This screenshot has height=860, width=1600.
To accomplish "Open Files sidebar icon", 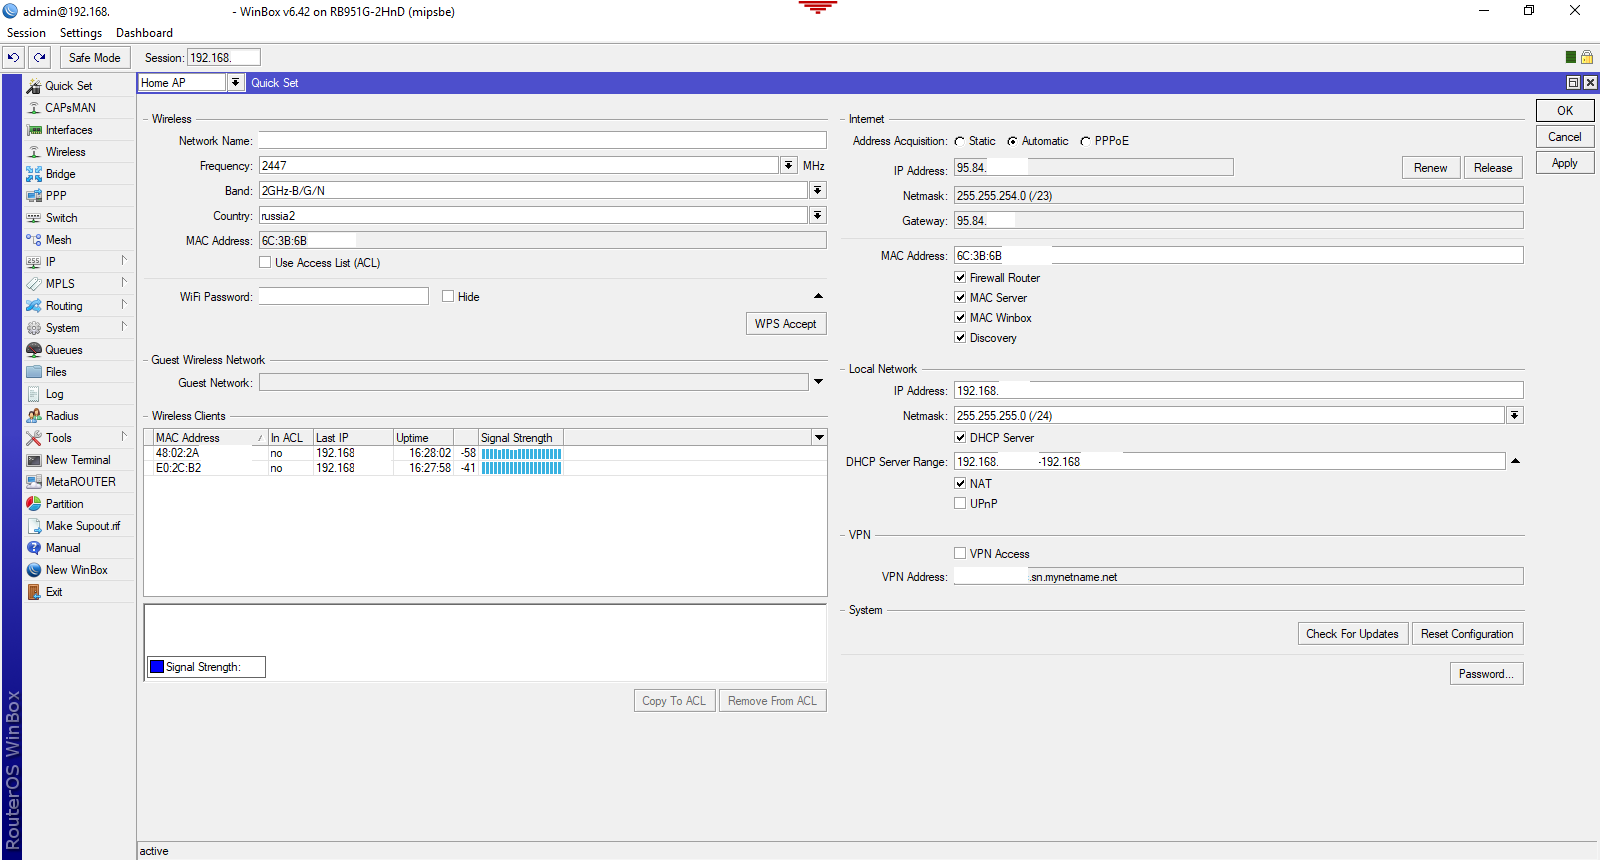I will click(x=34, y=372).
